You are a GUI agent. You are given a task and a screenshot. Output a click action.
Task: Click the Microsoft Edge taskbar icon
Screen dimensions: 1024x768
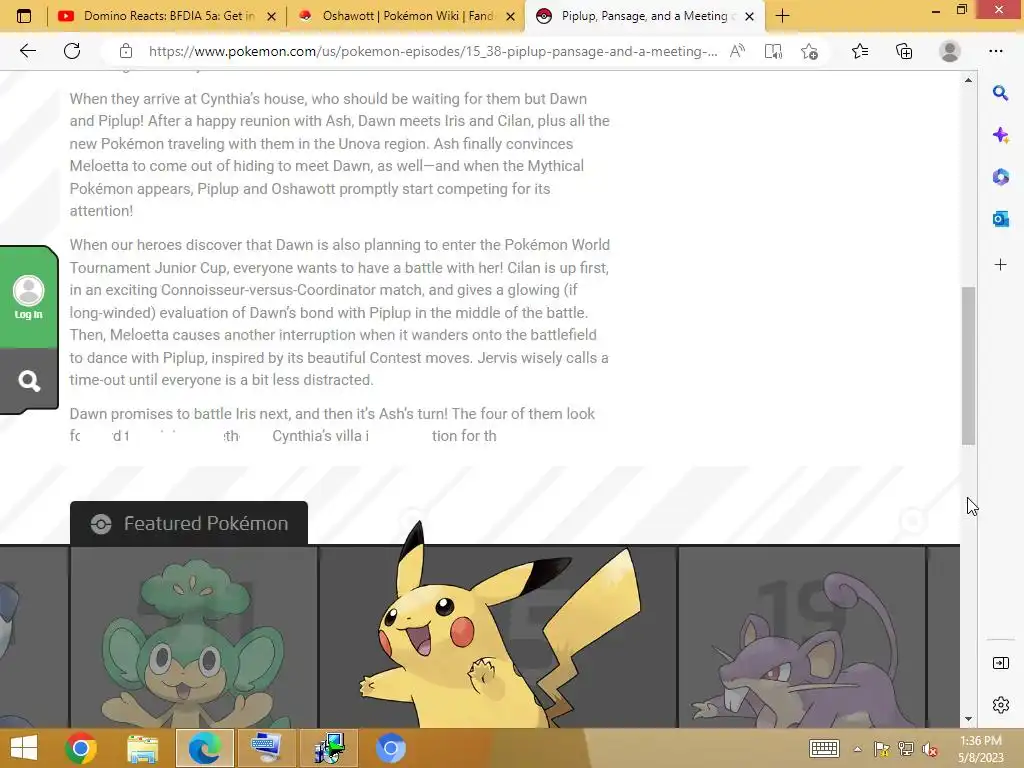204,748
